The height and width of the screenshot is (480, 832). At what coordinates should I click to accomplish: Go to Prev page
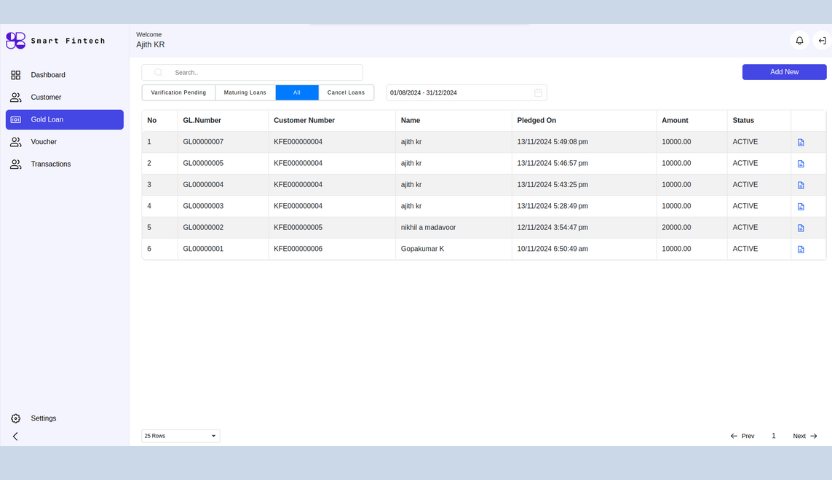(x=742, y=436)
